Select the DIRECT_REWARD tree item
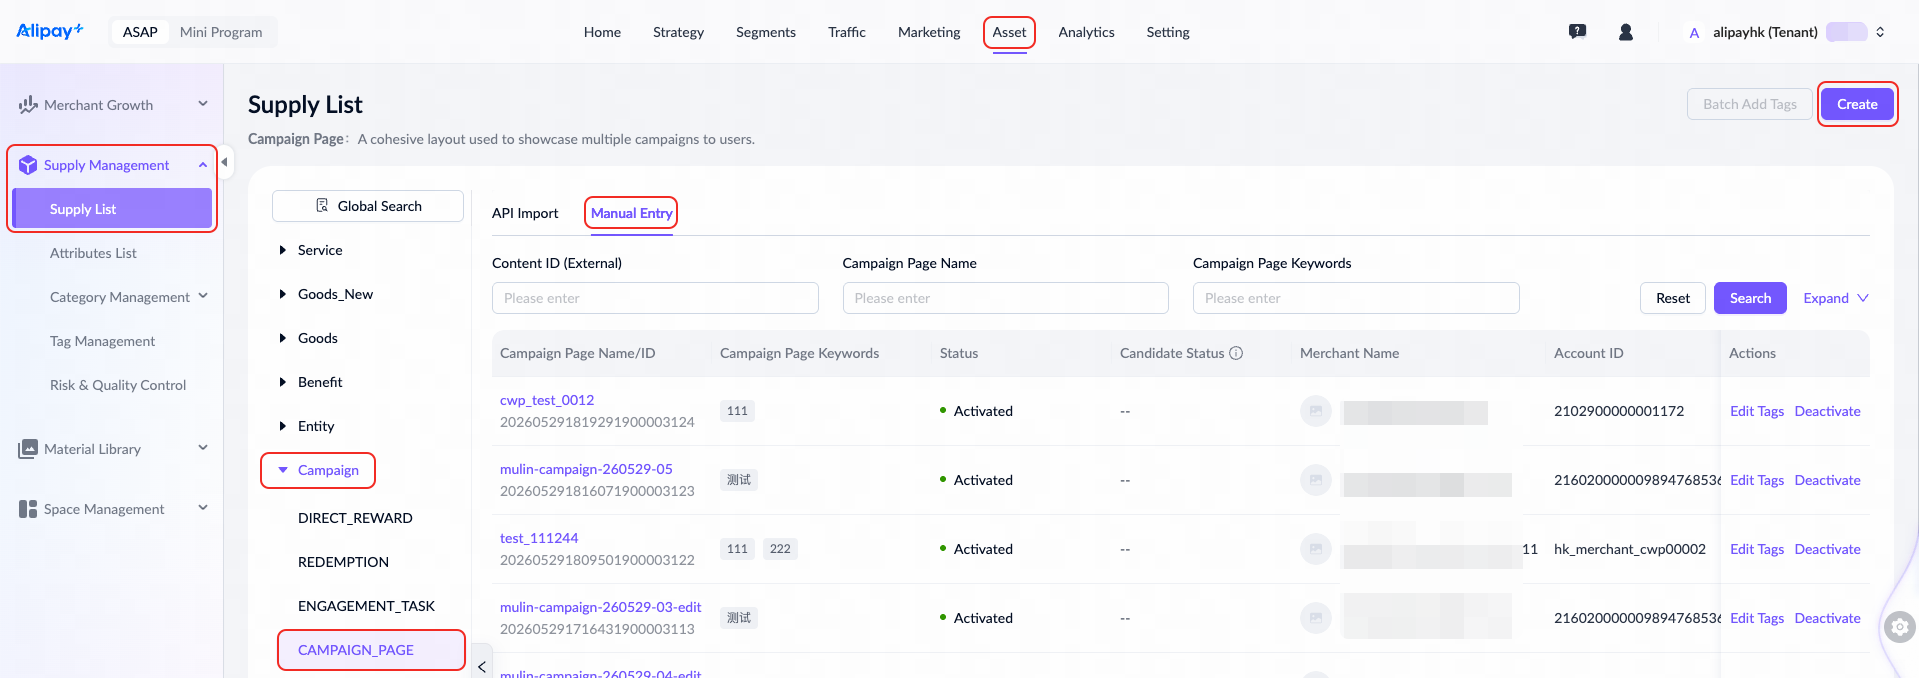Viewport: 1919px width, 678px height. point(355,518)
